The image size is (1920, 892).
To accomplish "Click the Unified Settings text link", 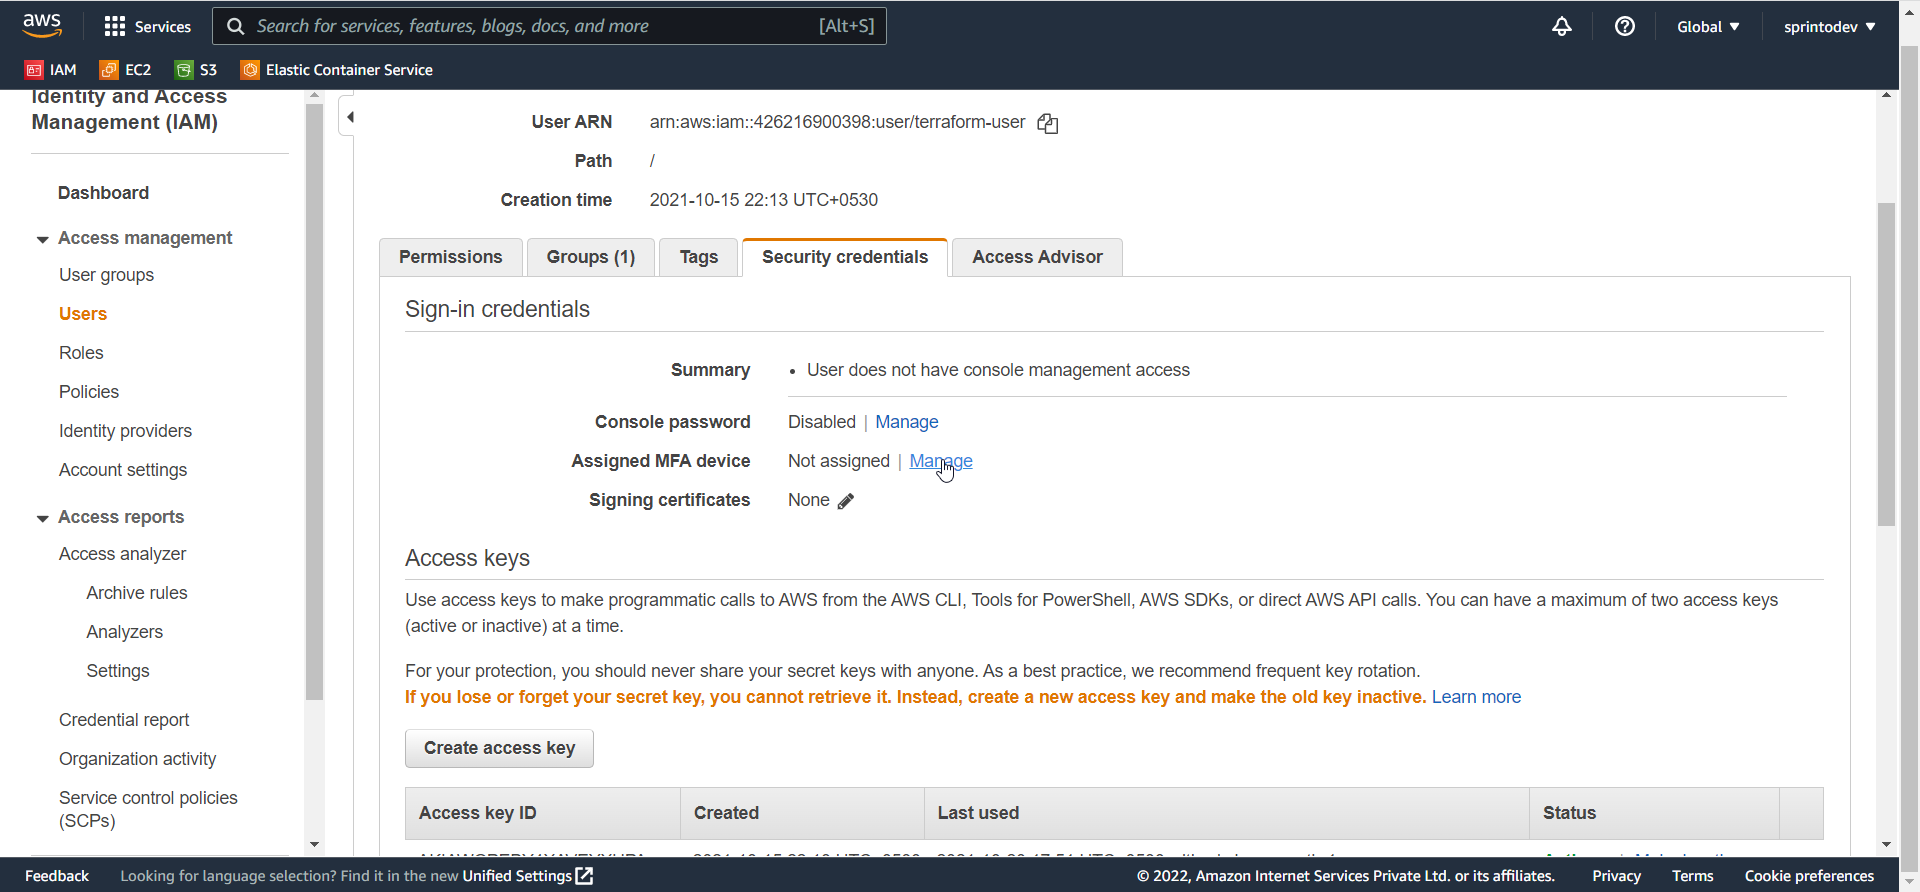I will [517, 876].
